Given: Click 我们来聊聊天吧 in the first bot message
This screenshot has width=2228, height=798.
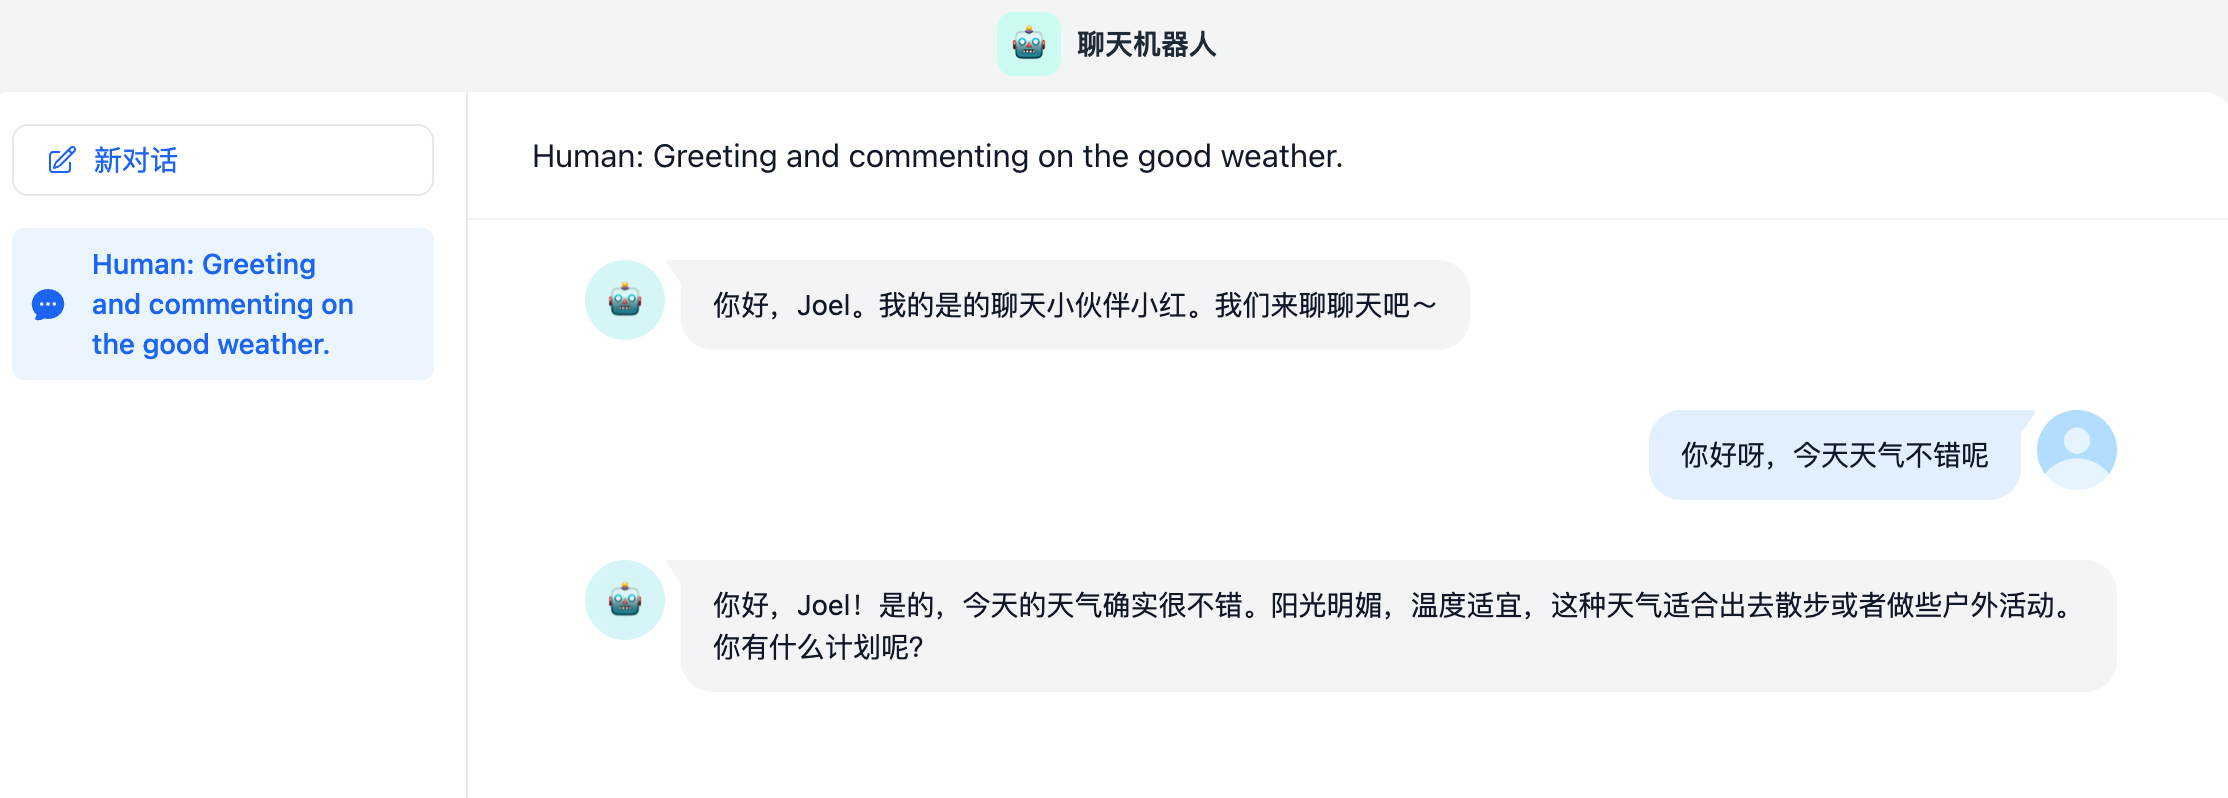Looking at the screenshot, I should tap(1312, 305).
